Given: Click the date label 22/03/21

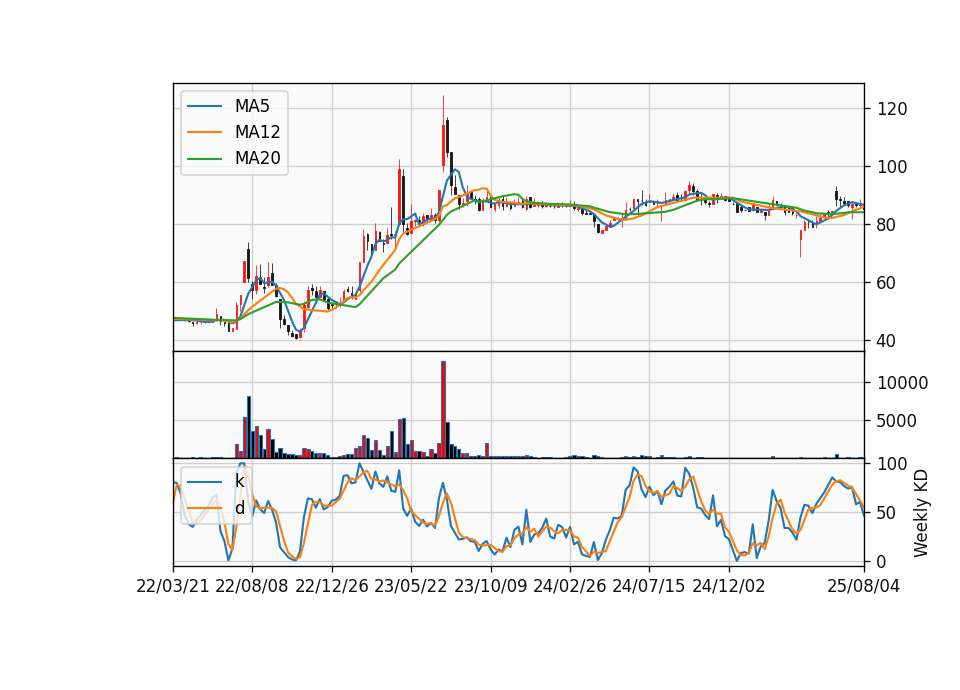Looking at the screenshot, I should [x=173, y=587].
